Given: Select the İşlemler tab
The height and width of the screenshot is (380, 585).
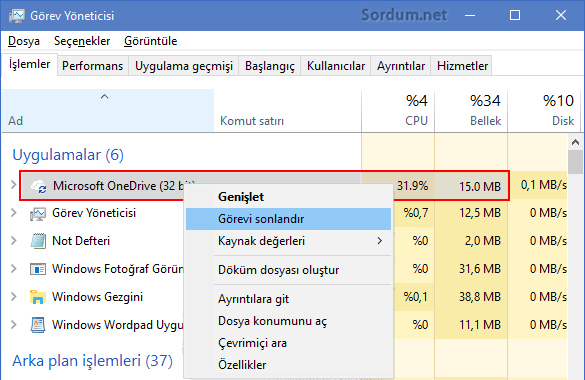Looking at the screenshot, I should click(x=29, y=65).
